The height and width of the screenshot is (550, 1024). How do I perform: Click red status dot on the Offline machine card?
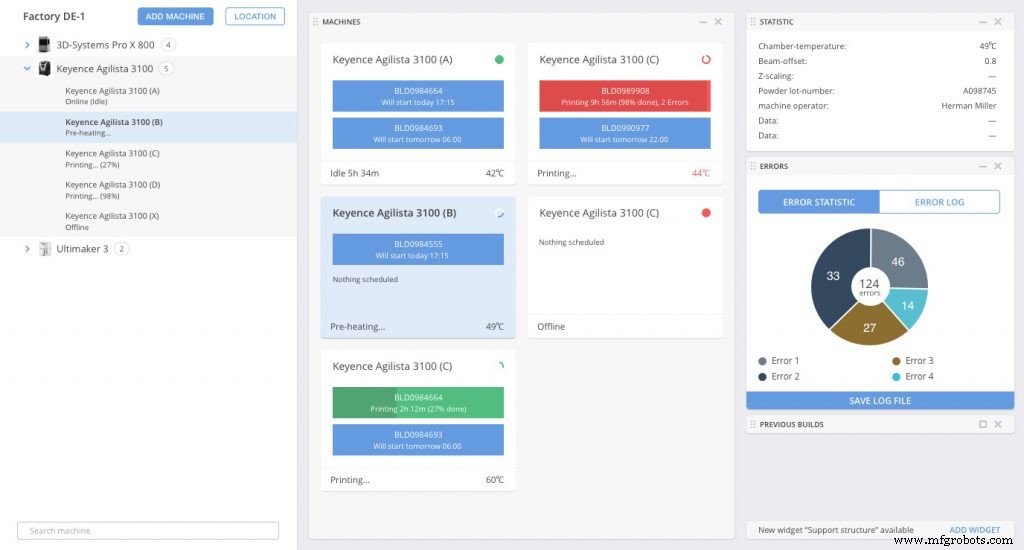pos(706,213)
